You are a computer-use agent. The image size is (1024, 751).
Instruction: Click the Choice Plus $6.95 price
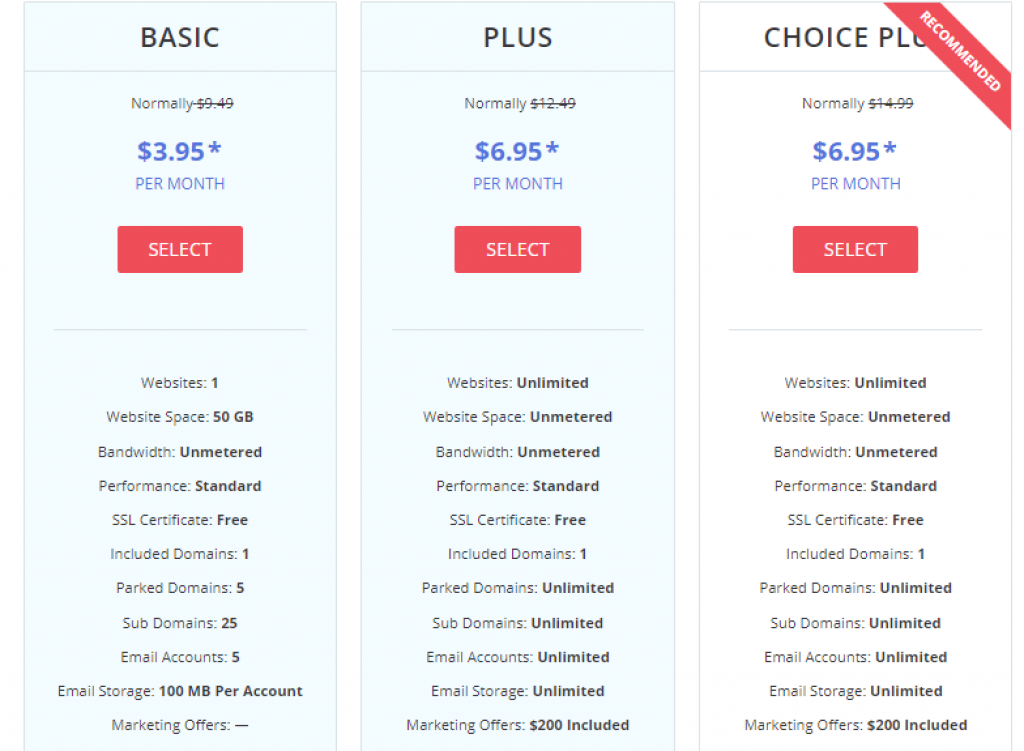tap(855, 152)
